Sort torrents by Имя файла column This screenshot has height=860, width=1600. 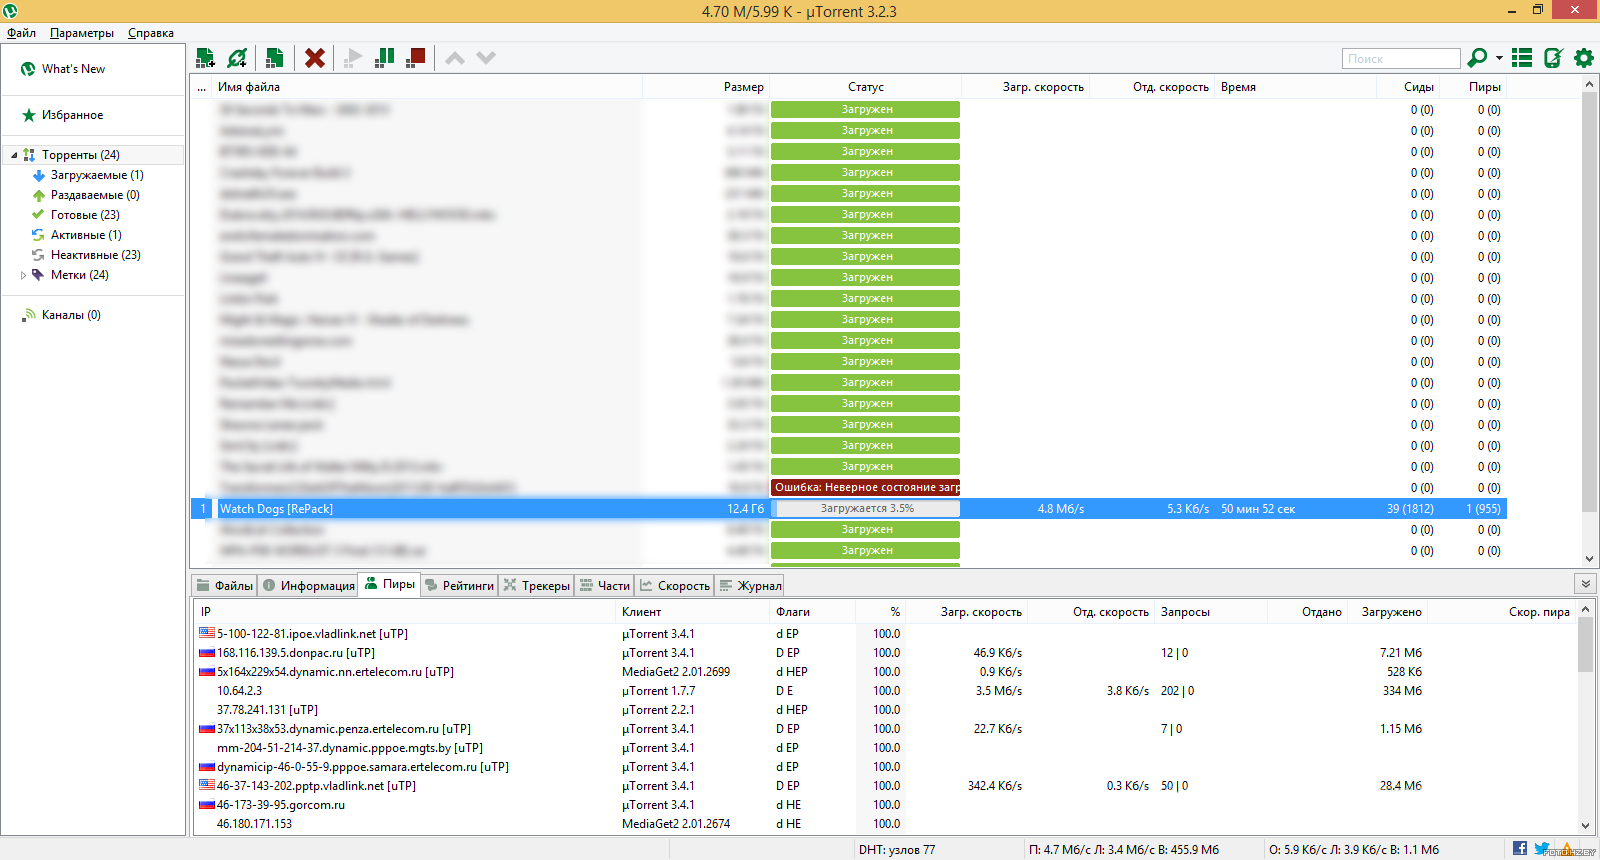[427, 87]
